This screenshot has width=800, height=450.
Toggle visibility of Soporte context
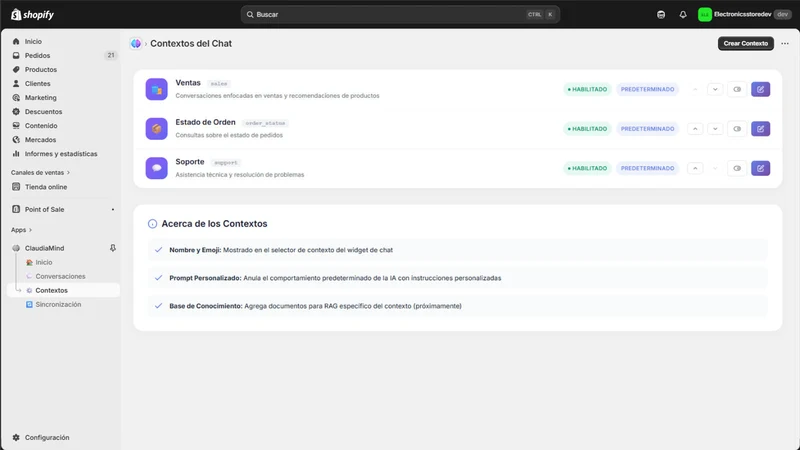pyautogui.click(x=737, y=168)
